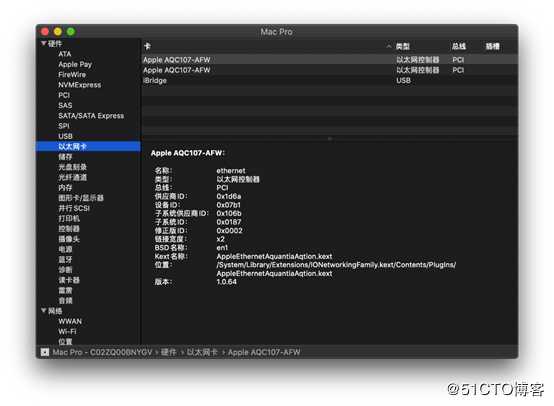
Task: Select the iBridge row
Action: coord(330,80)
